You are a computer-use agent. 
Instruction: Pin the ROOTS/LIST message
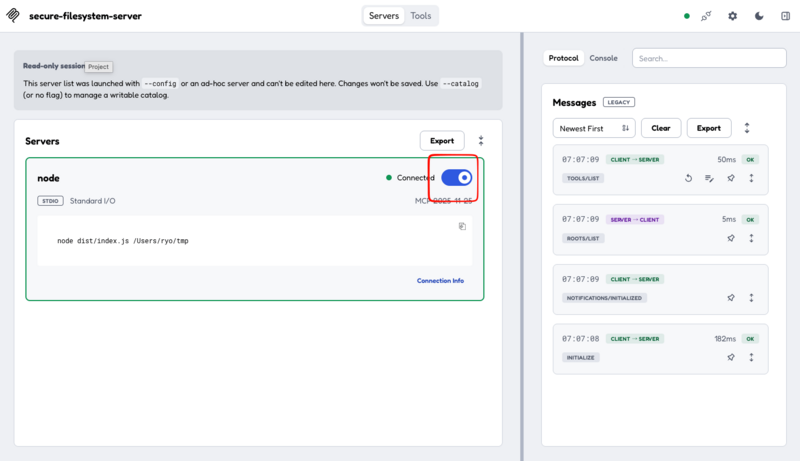731,238
